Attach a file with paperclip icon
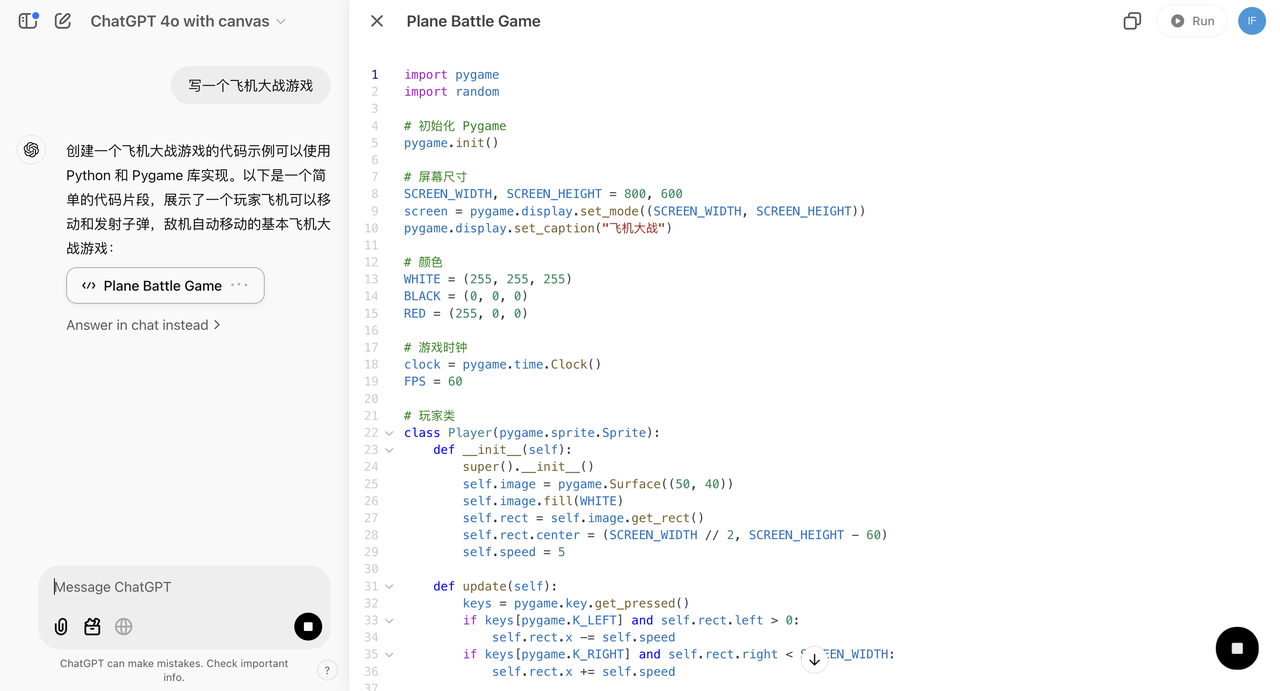 tap(61, 627)
